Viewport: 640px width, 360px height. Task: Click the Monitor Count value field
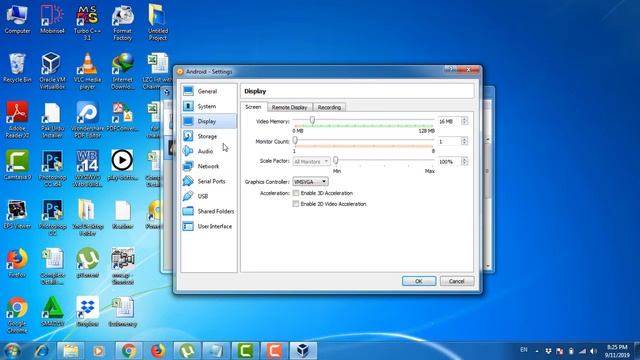pyautogui.click(x=449, y=141)
